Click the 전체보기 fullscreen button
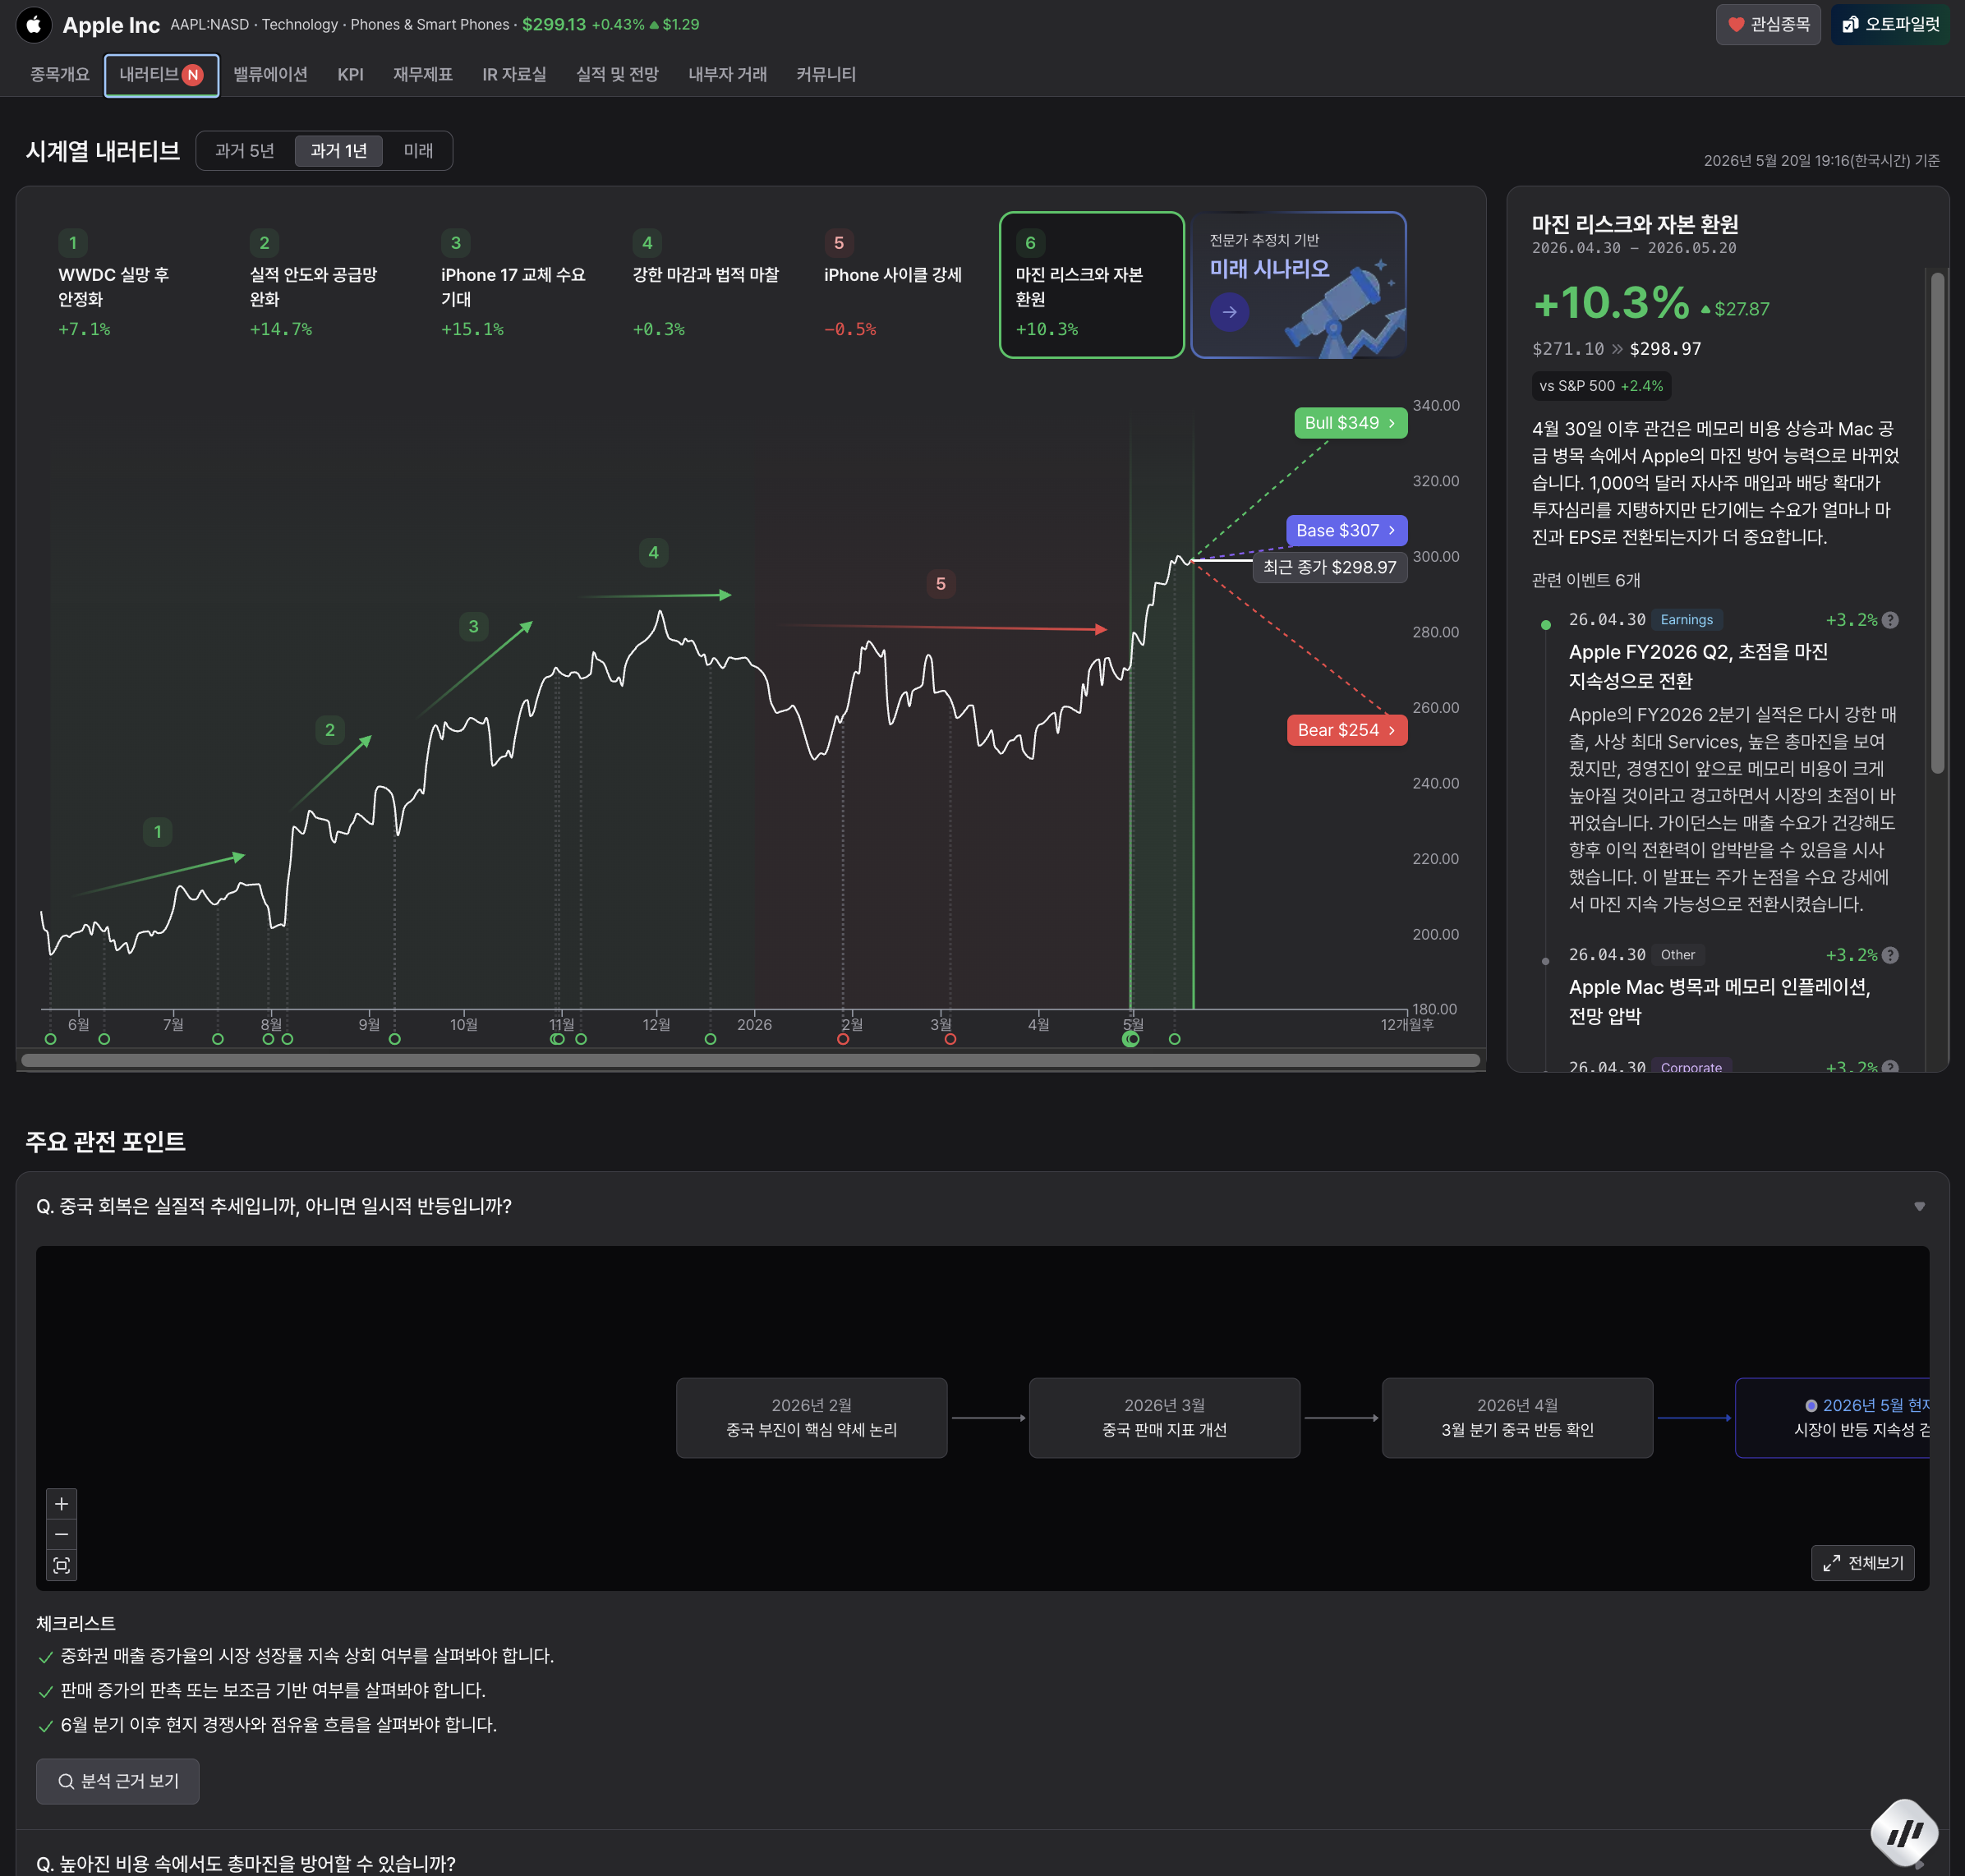The image size is (1965, 1876). tap(1863, 1563)
